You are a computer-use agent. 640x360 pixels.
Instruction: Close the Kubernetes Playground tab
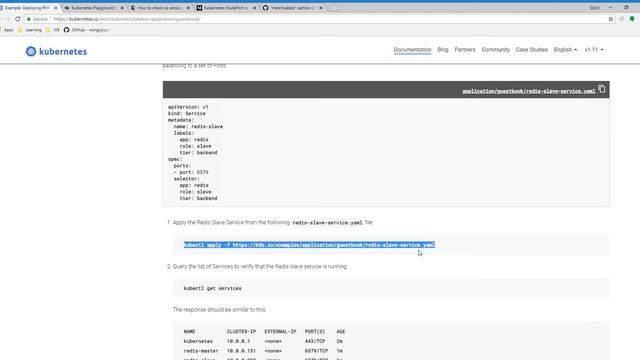[122, 8]
